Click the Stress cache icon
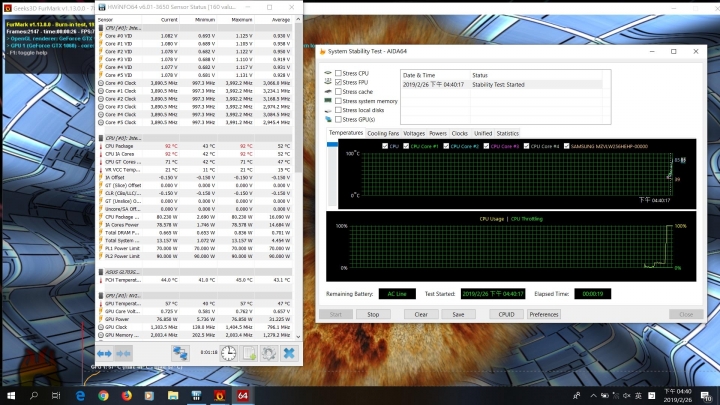The height and width of the screenshot is (405, 720). (328, 91)
